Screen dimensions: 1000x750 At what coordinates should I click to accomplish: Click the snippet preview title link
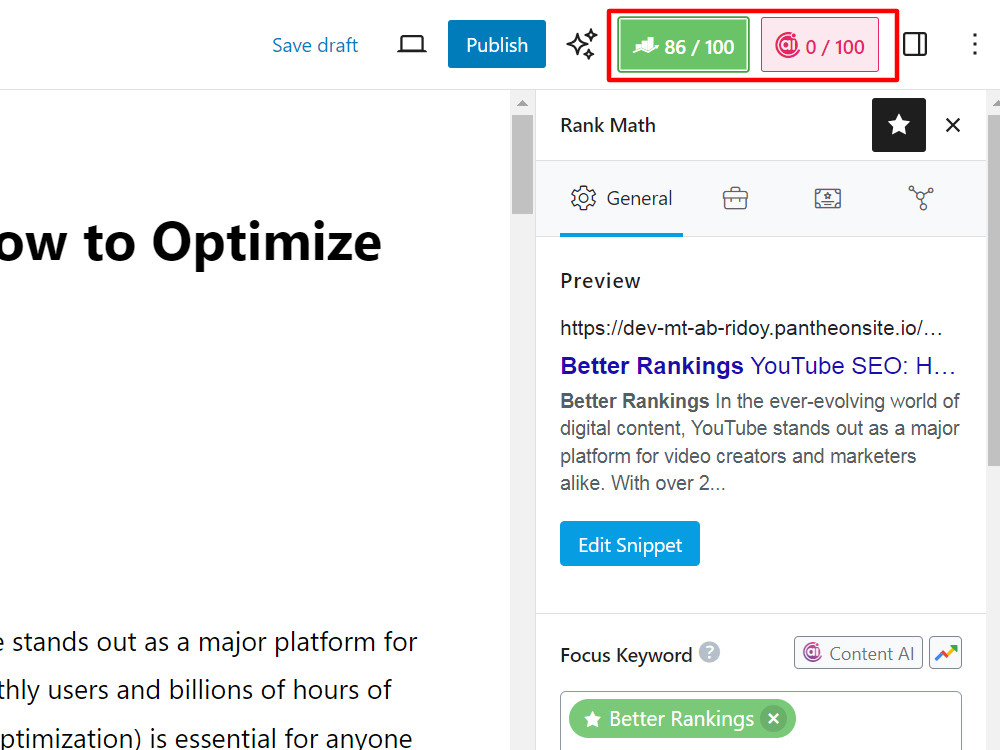point(758,365)
